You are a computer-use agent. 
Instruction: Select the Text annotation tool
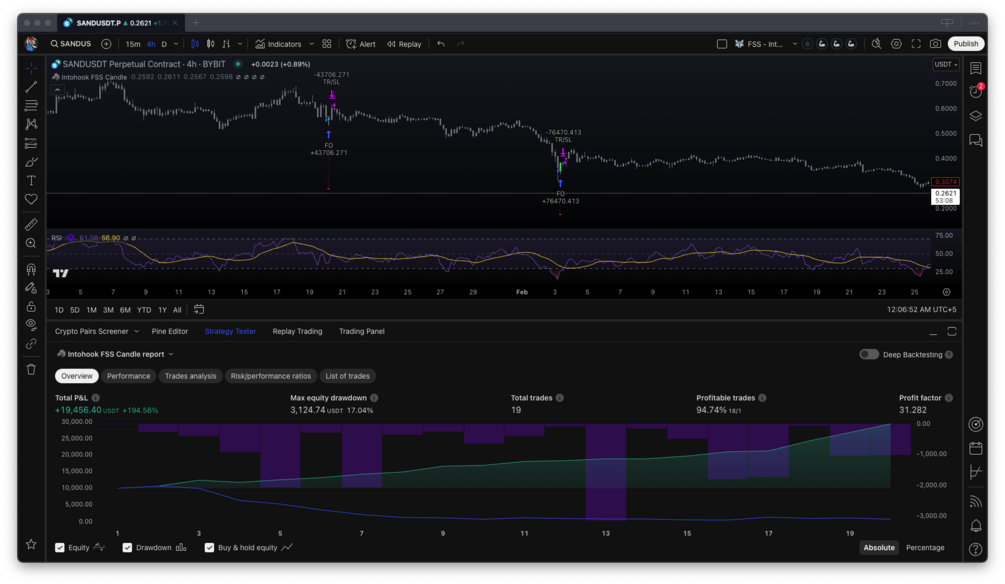click(x=31, y=181)
